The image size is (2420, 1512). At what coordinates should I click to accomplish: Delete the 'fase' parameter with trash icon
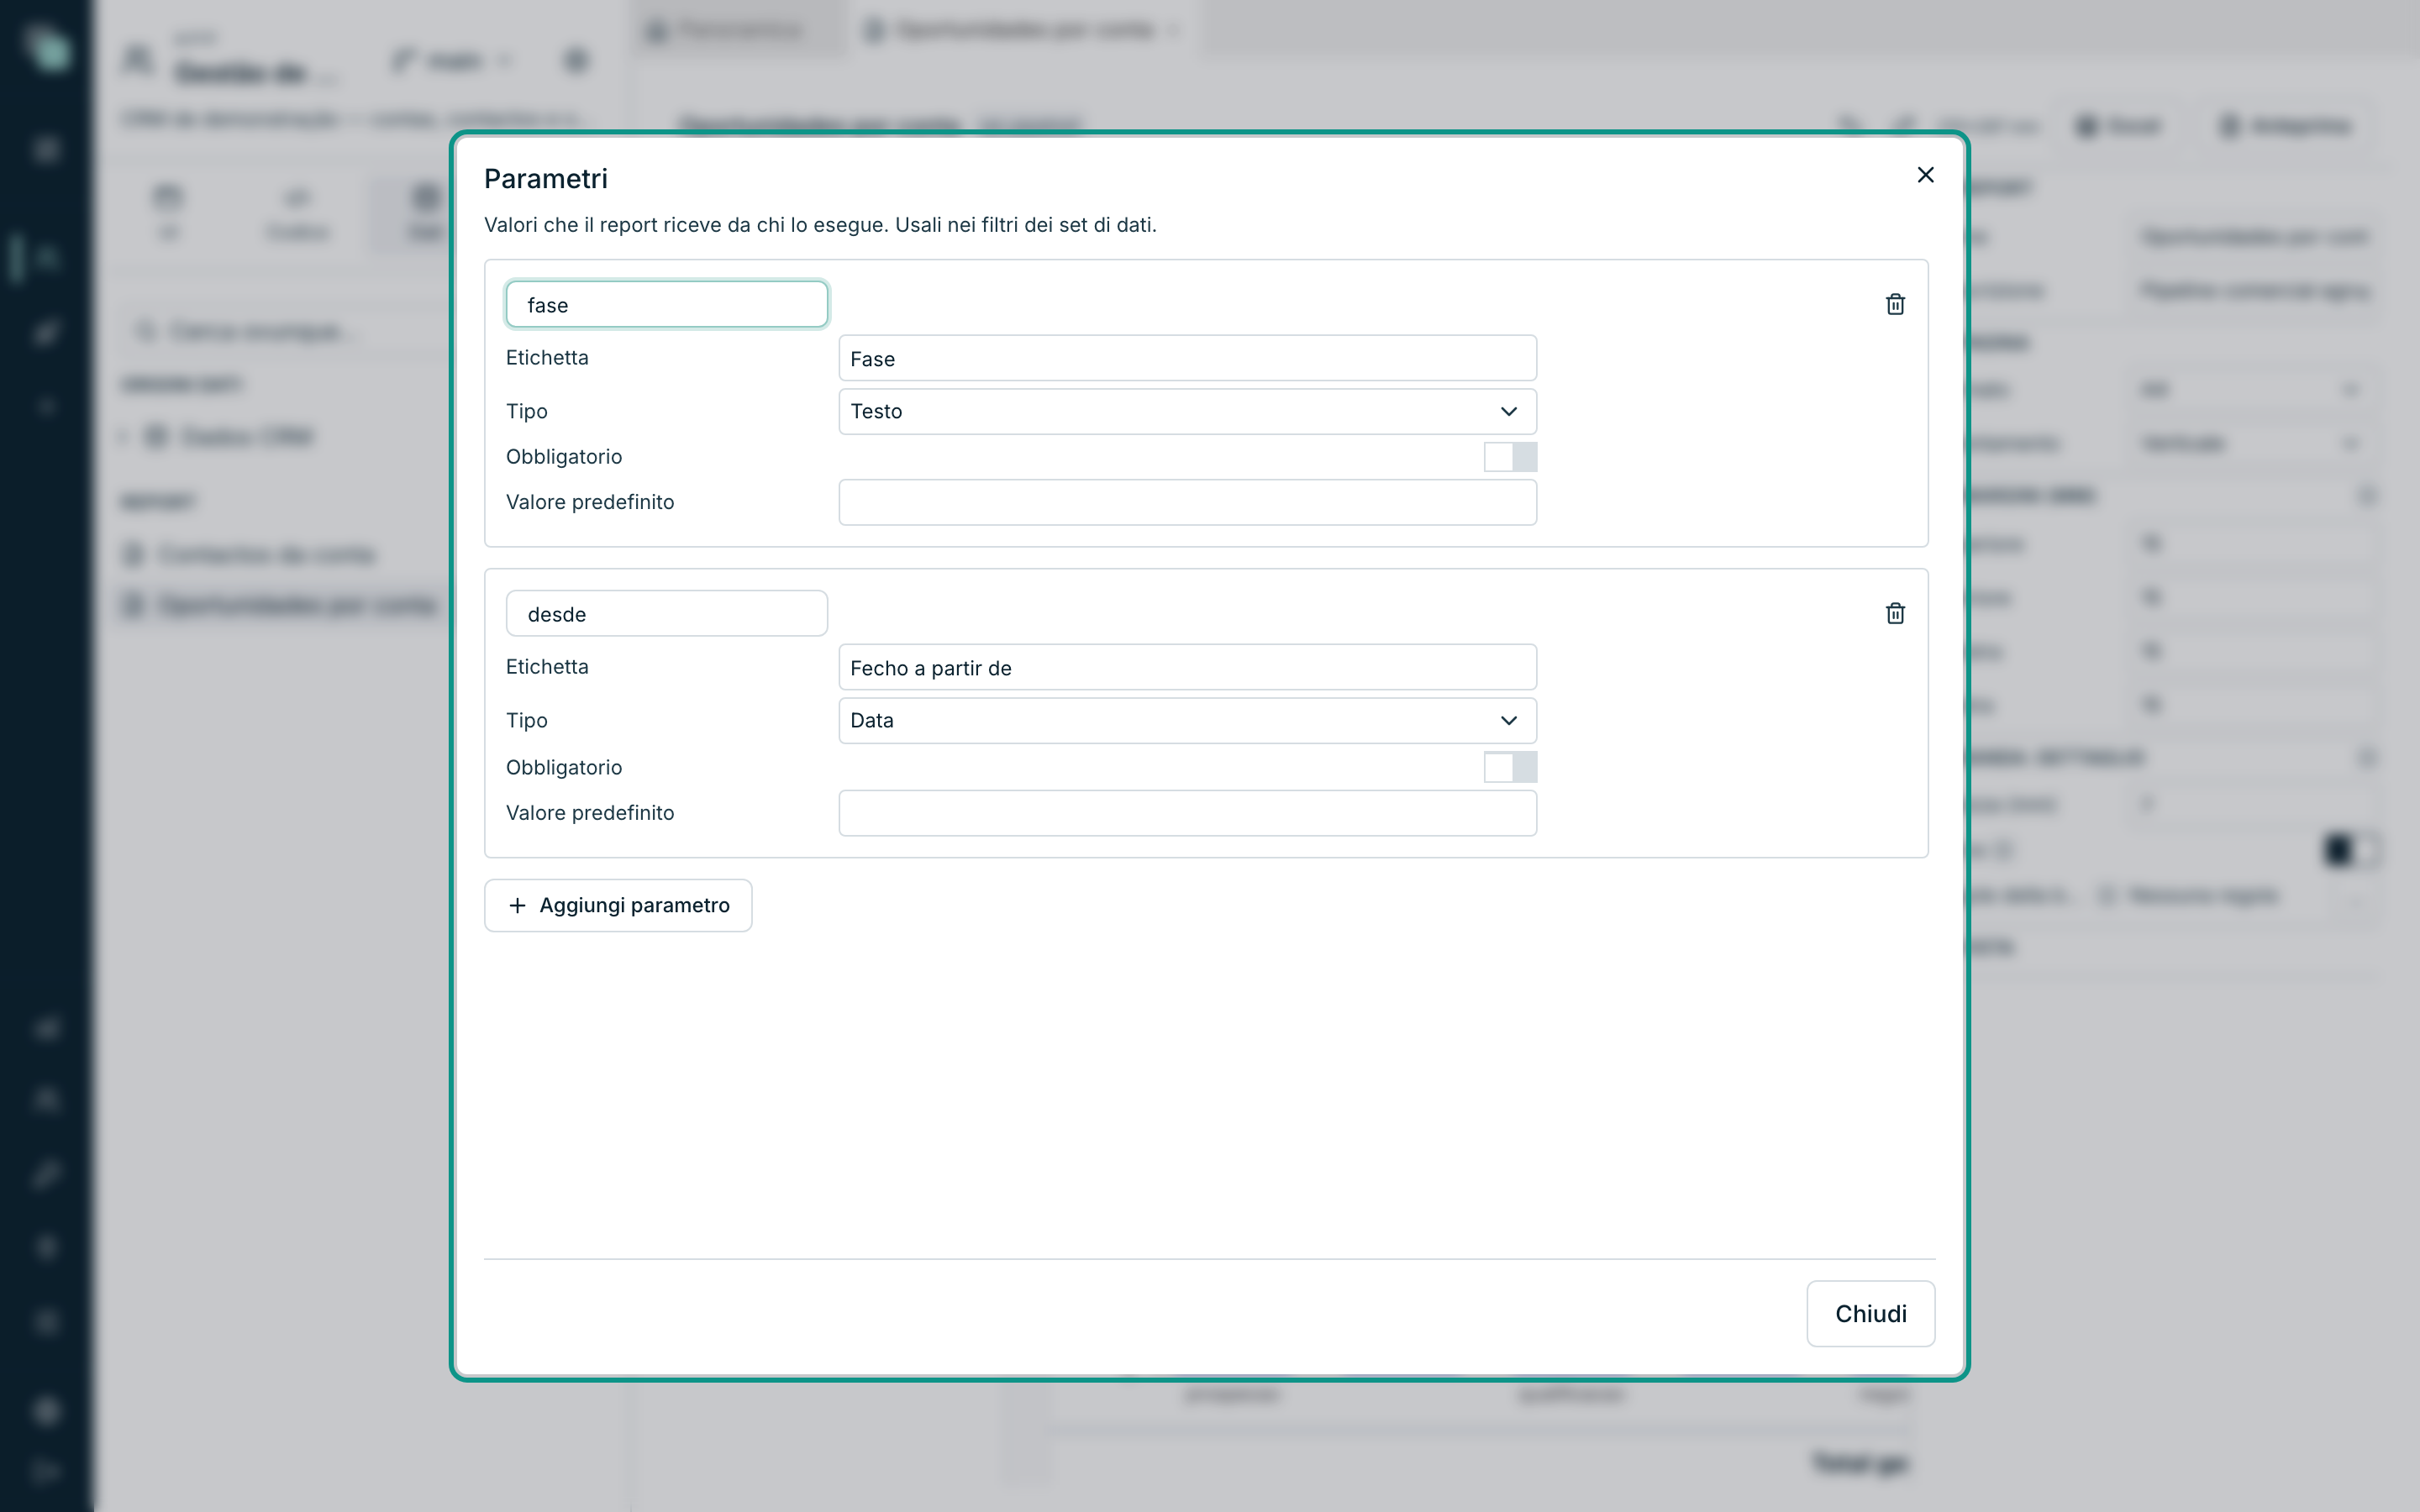(x=1895, y=304)
